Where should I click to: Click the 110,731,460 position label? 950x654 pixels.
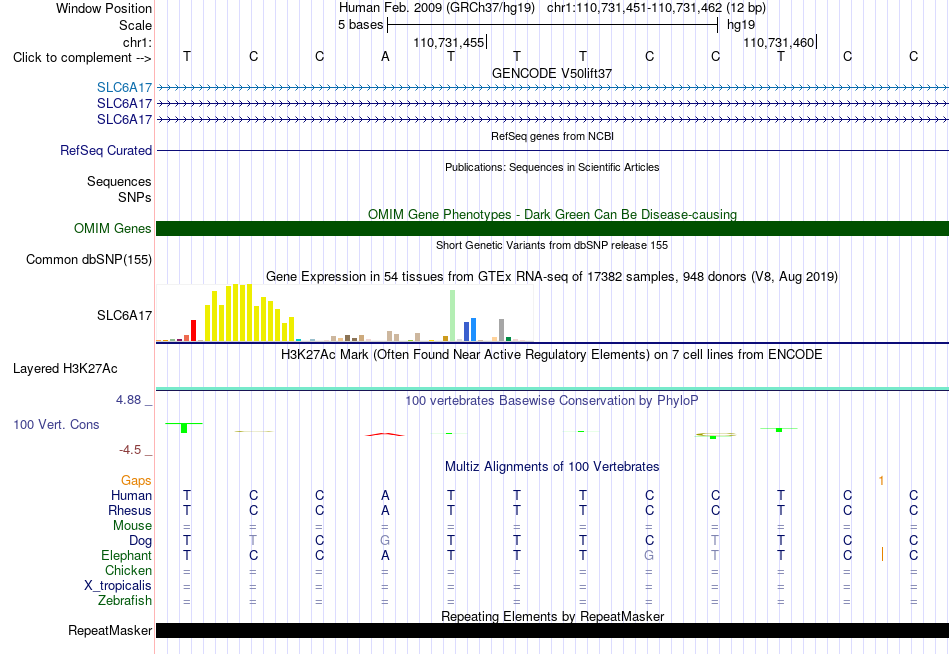(779, 42)
